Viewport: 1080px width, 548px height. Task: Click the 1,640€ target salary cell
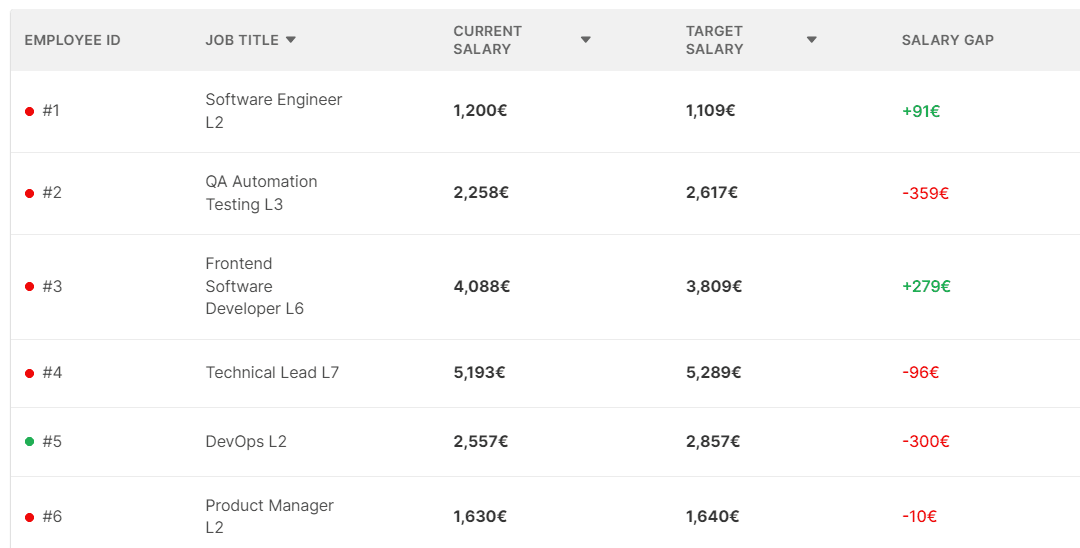pyautogui.click(x=712, y=516)
